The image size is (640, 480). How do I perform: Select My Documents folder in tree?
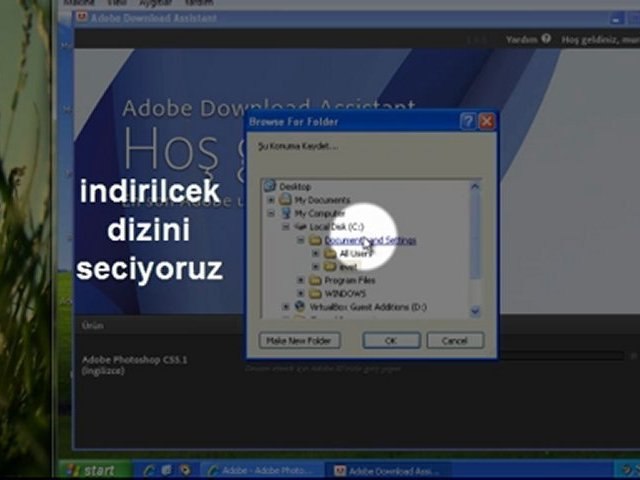pos(322,200)
